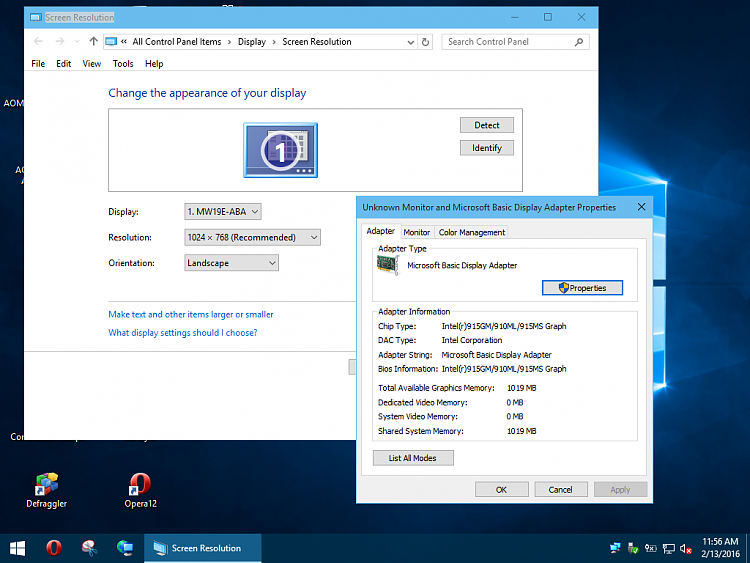The width and height of the screenshot is (750, 563).
Task: Click the Detect button
Action: click(x=487, y=125)
